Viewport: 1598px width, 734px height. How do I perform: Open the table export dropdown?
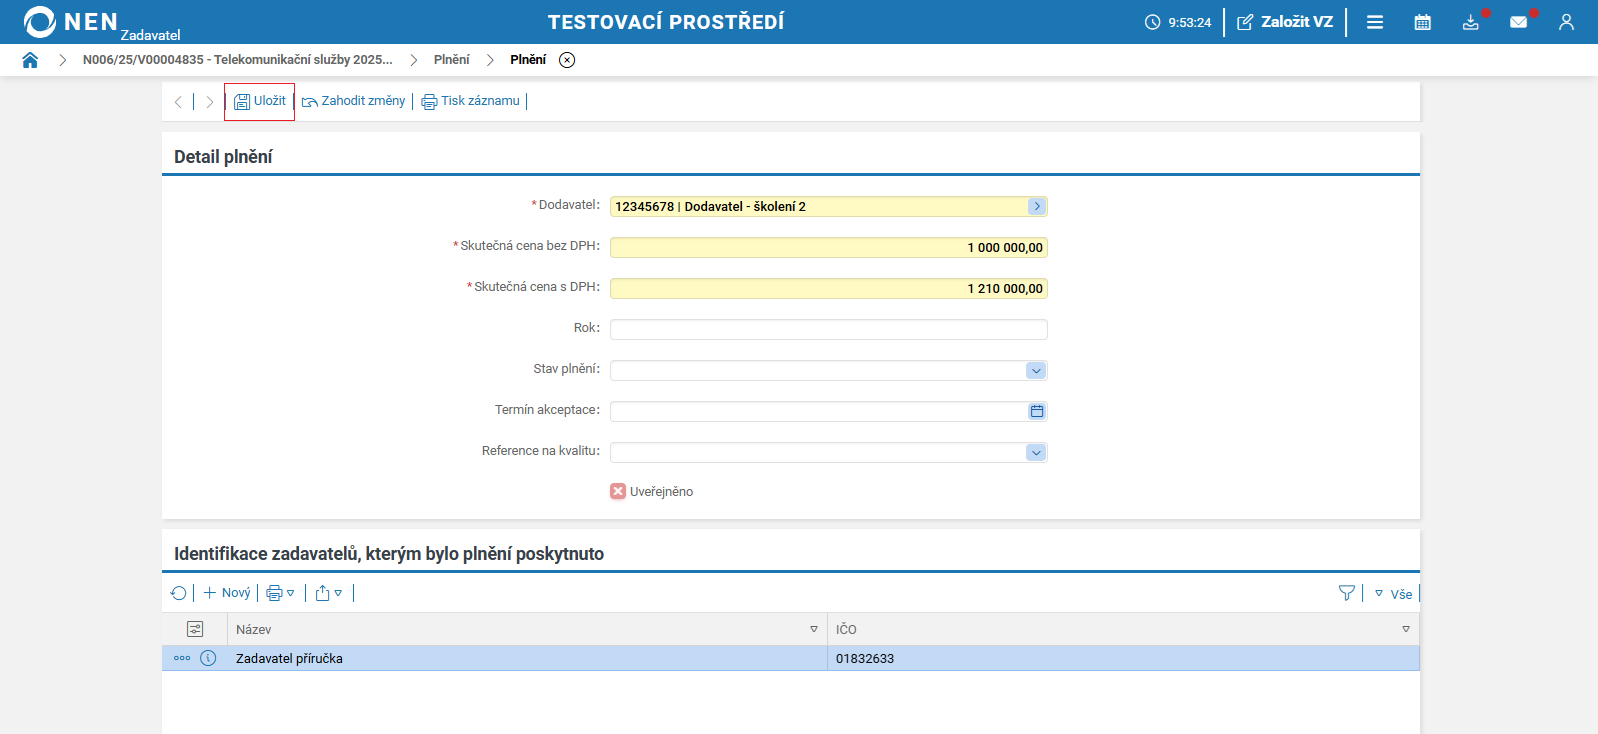[329, 593]
